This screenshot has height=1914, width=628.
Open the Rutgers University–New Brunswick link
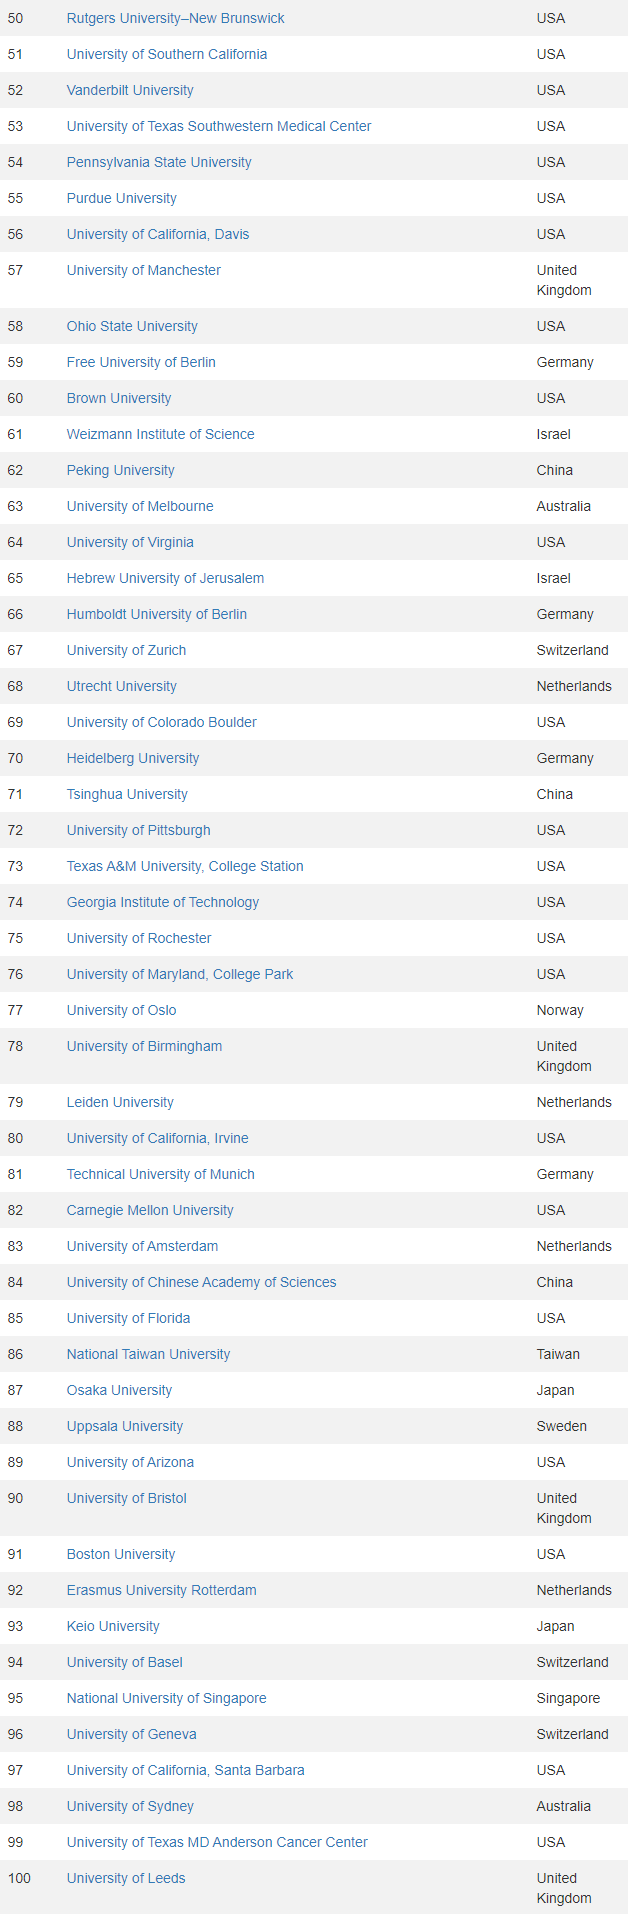tap(175, 18)
